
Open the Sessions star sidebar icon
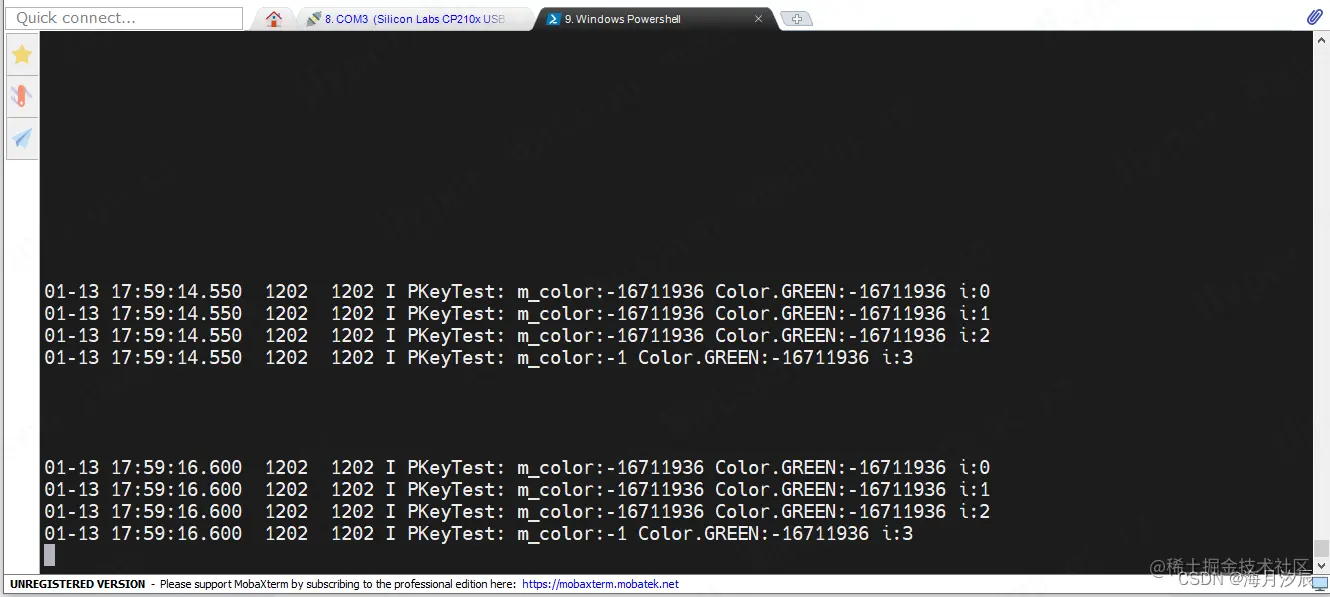[22, 55]
